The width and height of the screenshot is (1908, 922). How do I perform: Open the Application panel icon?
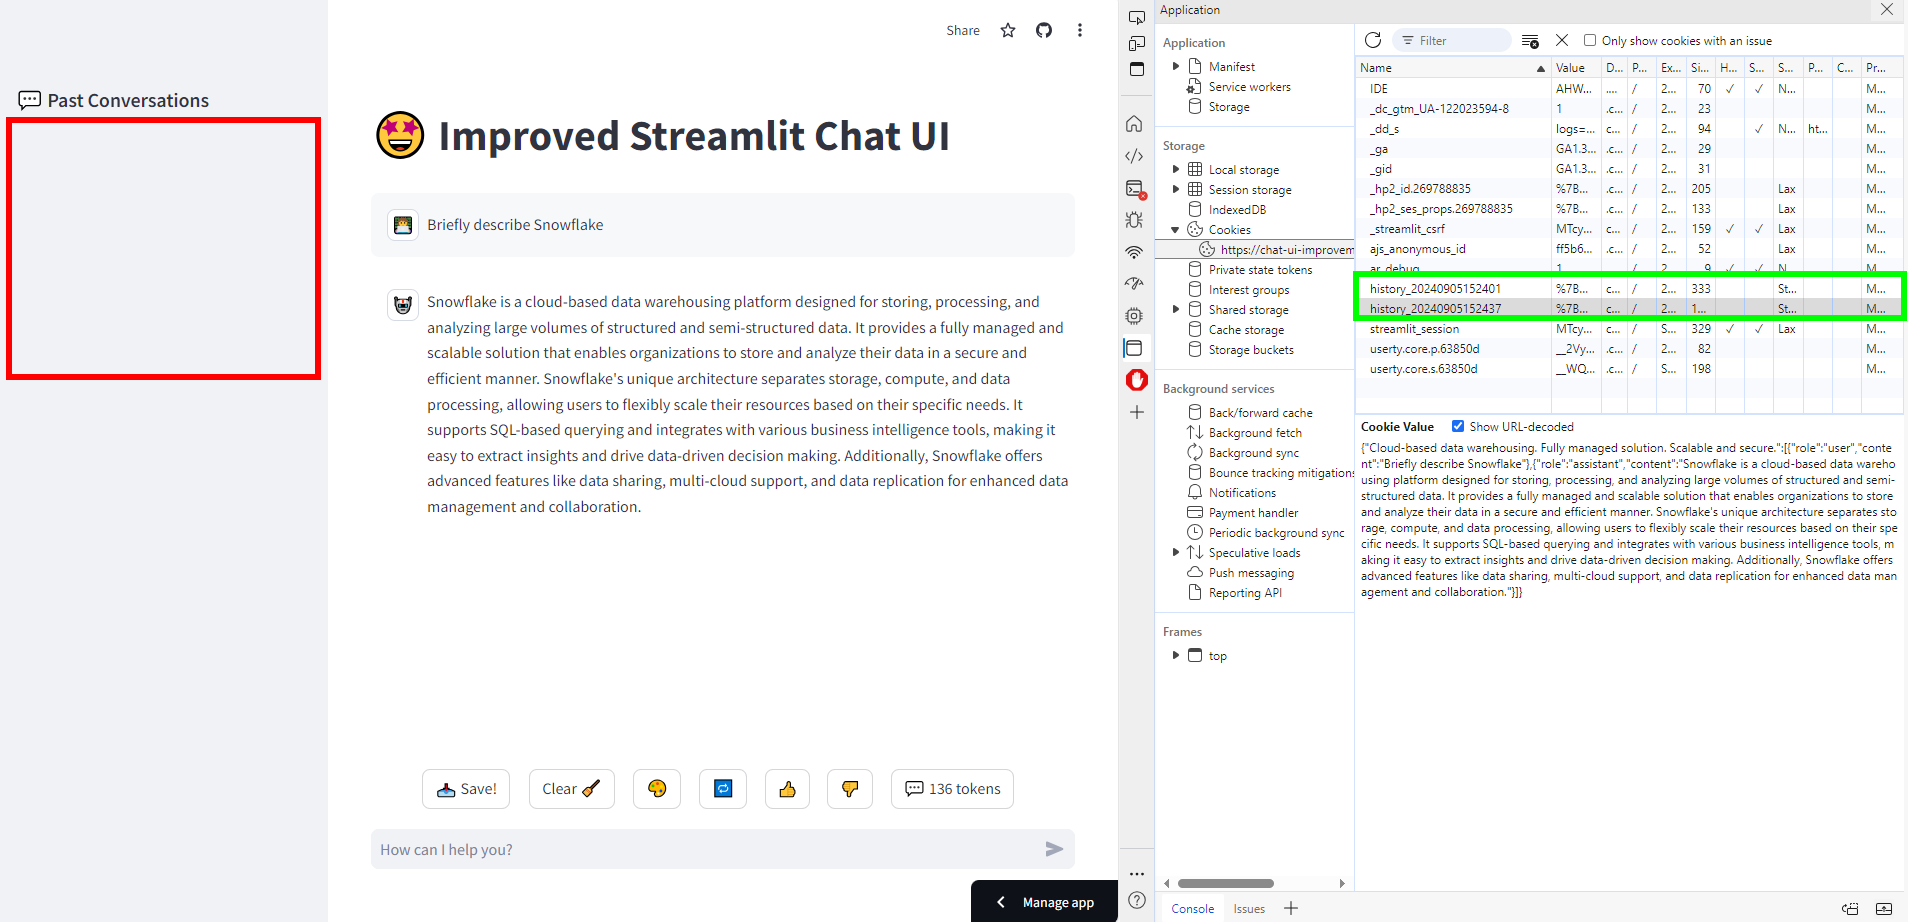click(1134, 348)
